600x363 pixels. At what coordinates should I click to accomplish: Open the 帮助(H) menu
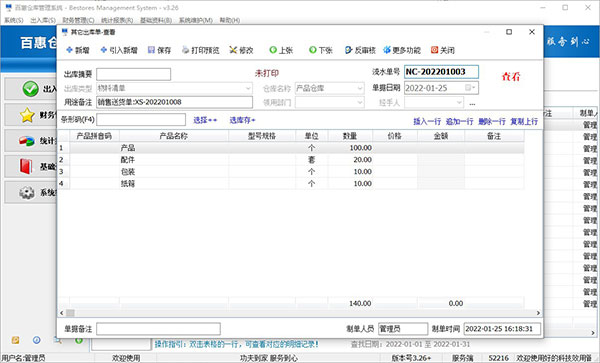(x=230, y=20)
